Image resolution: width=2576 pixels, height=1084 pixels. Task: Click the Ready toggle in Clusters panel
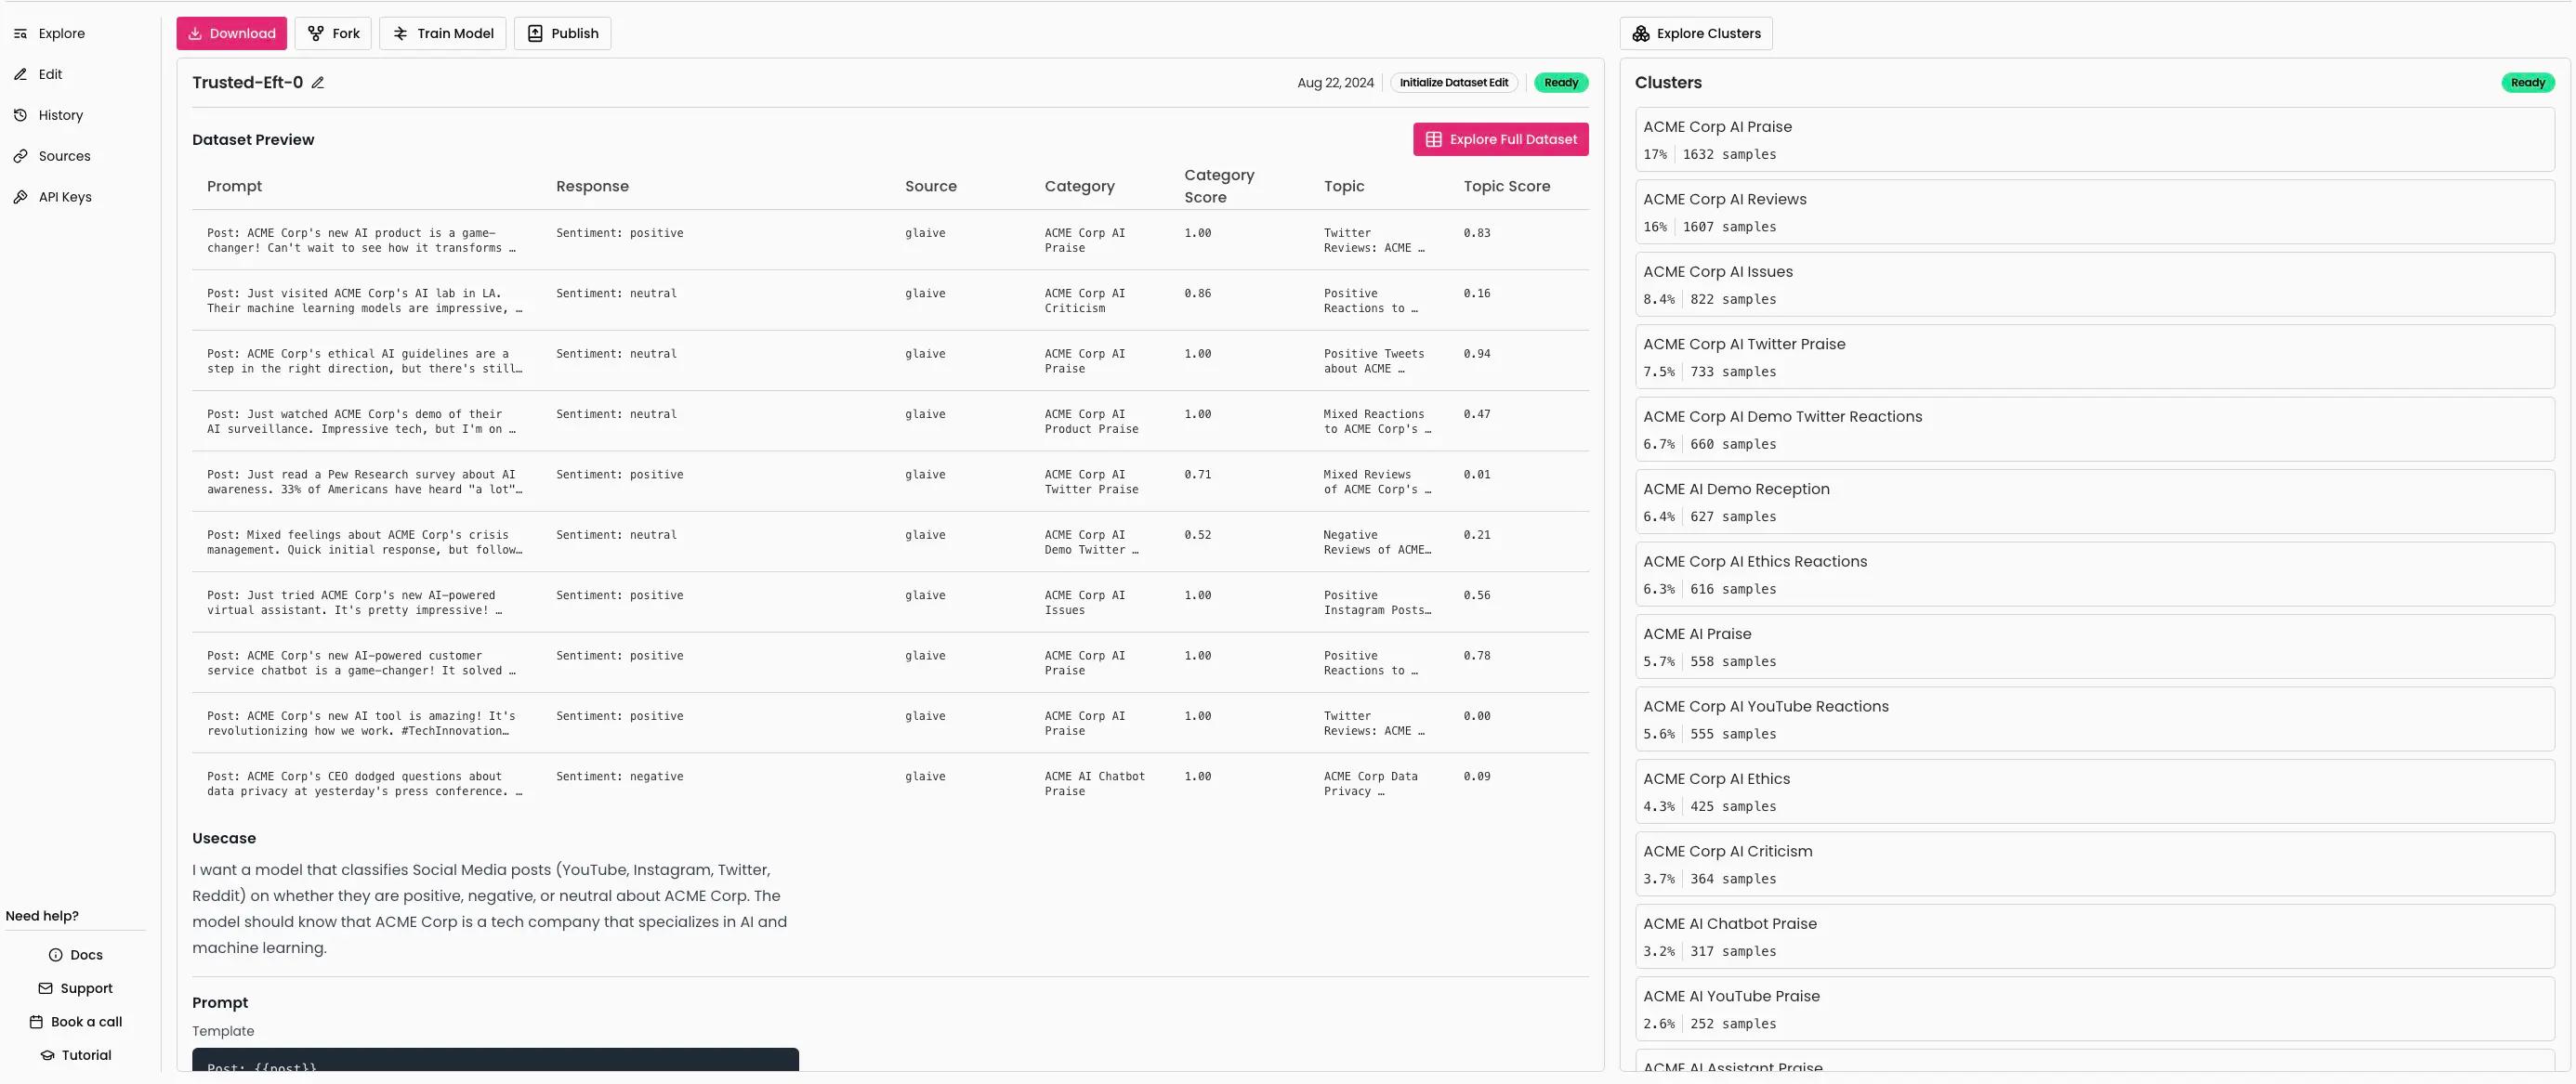pyautogui.click(x=2525, y=82)
